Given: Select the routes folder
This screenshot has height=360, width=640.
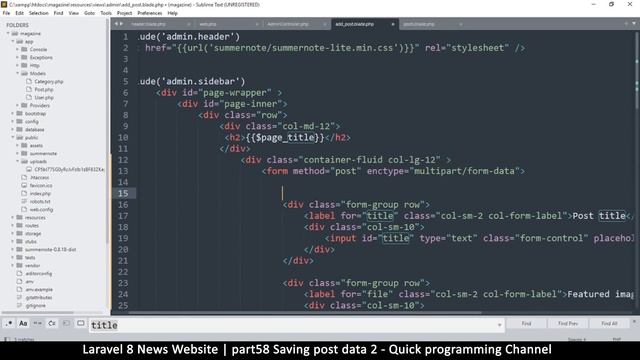Looking at the screenshot, I should coord(32,225).
